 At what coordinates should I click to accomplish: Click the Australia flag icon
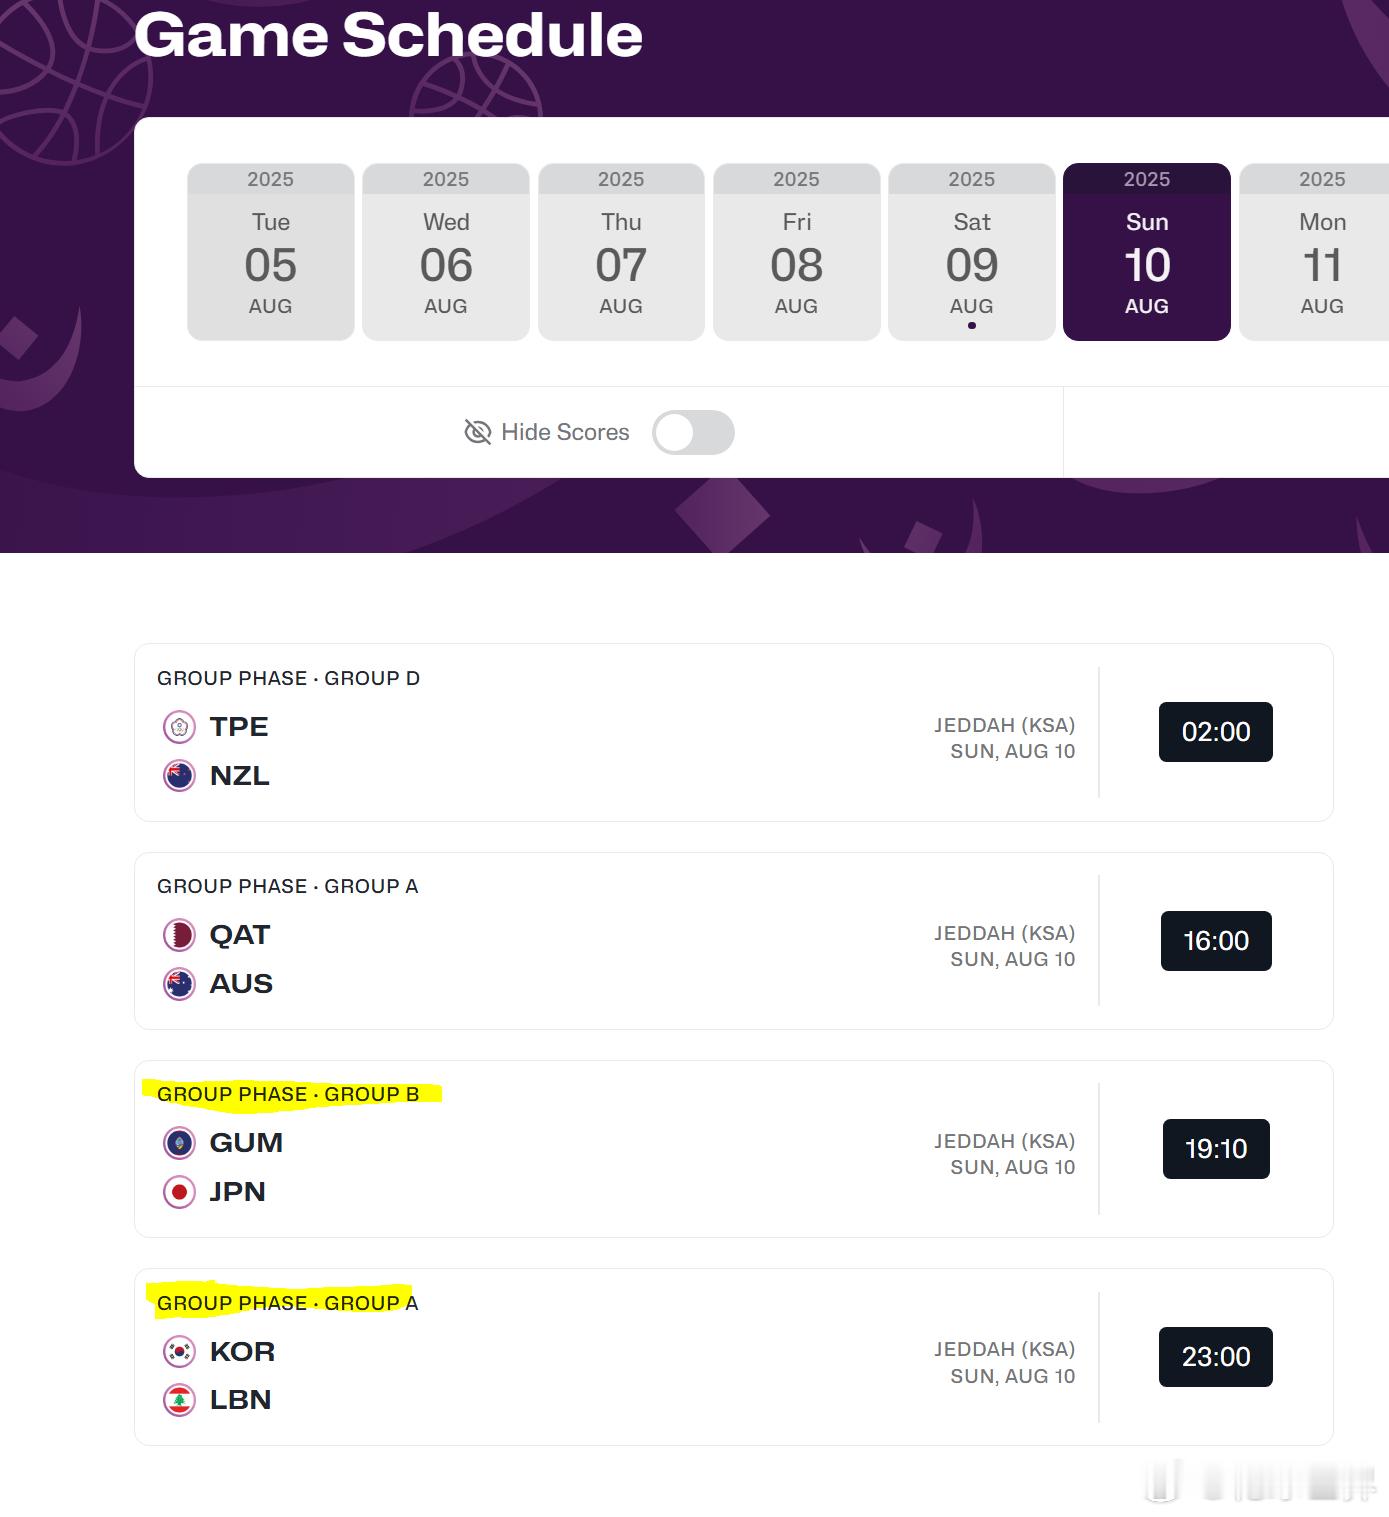[x=179, y=984]
